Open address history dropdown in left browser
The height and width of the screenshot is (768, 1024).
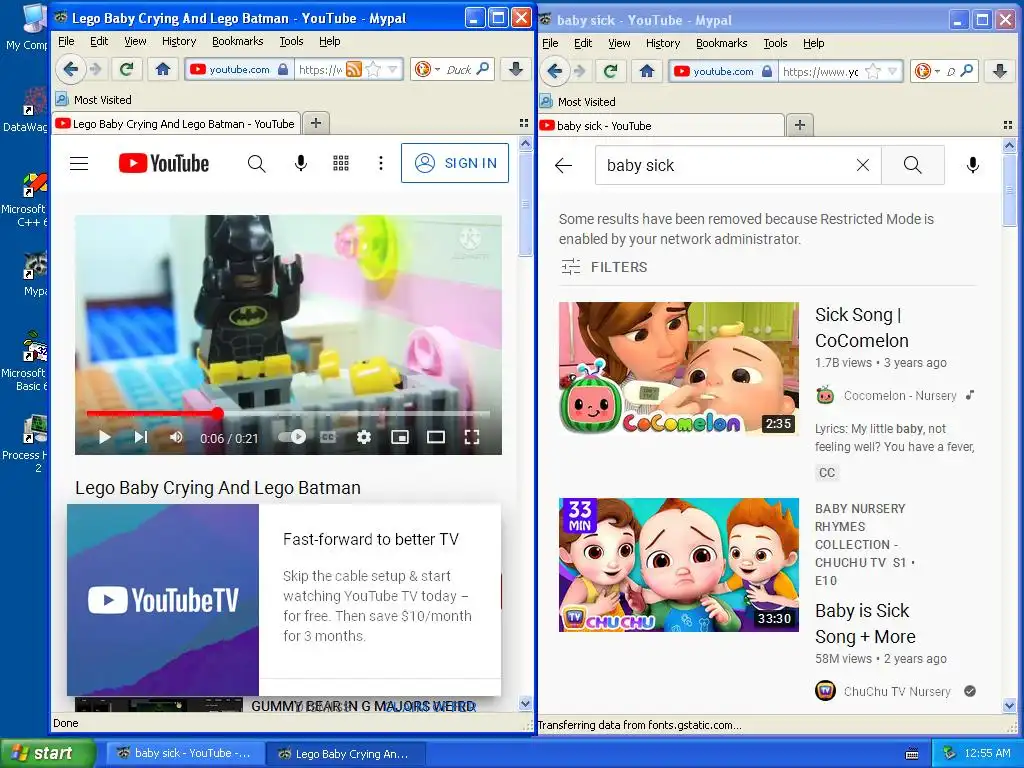392,69
